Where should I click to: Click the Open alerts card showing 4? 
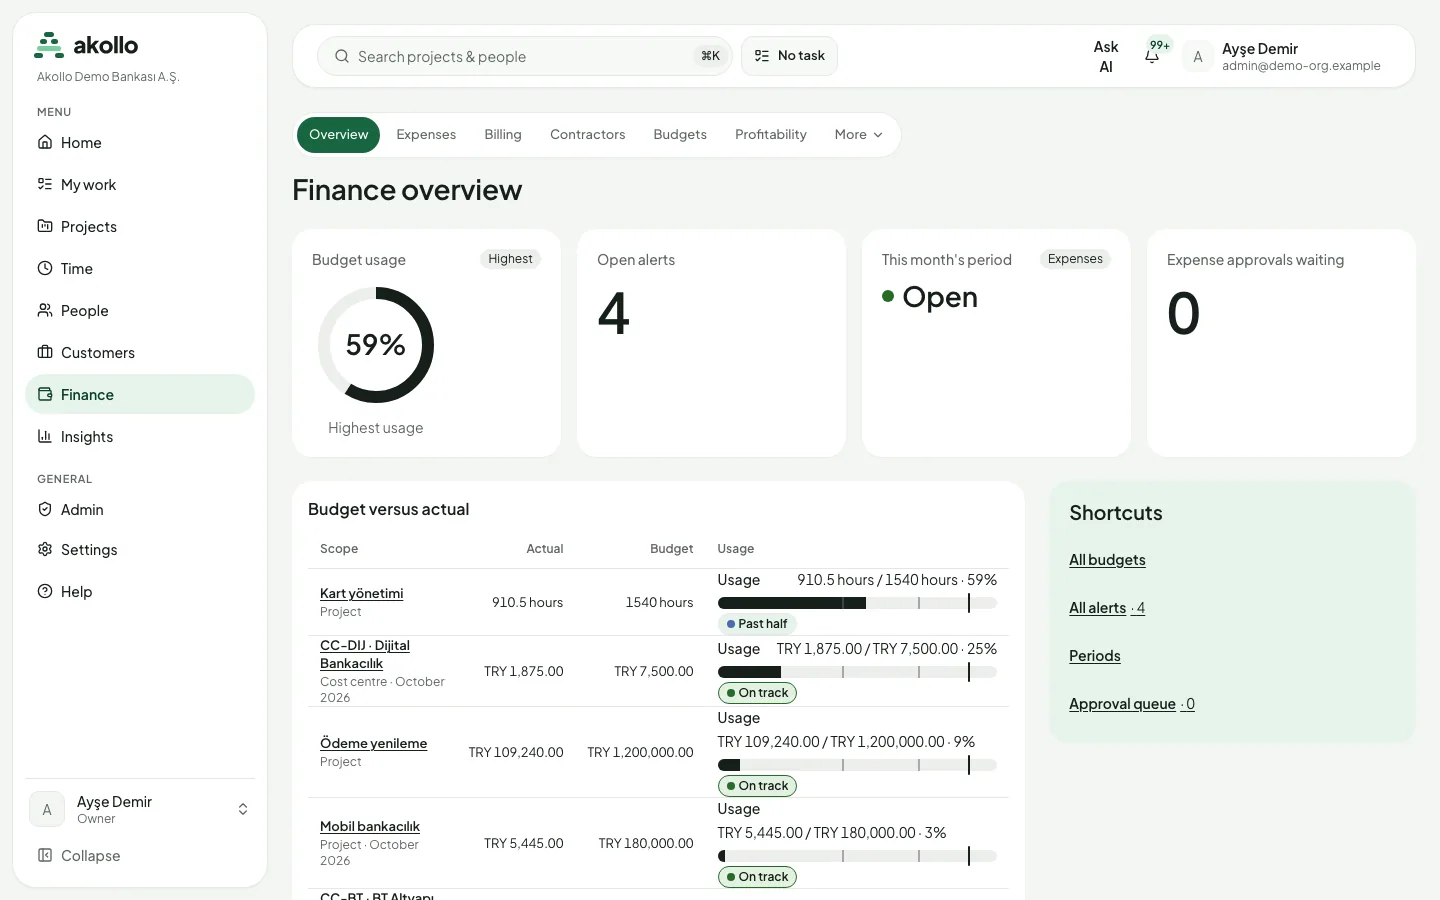pyautogui.click(x=711, y=343)
